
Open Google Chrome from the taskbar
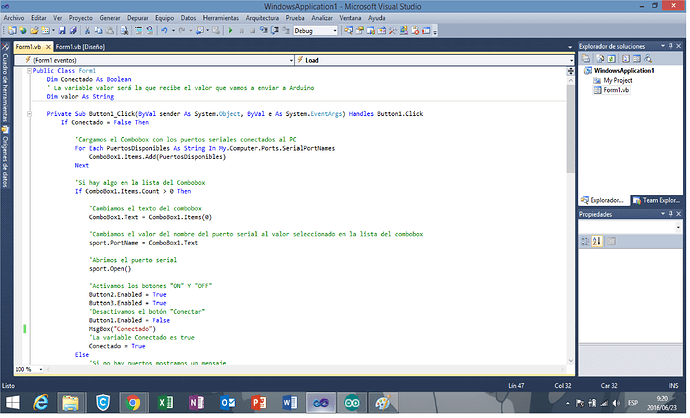point(133,405)
